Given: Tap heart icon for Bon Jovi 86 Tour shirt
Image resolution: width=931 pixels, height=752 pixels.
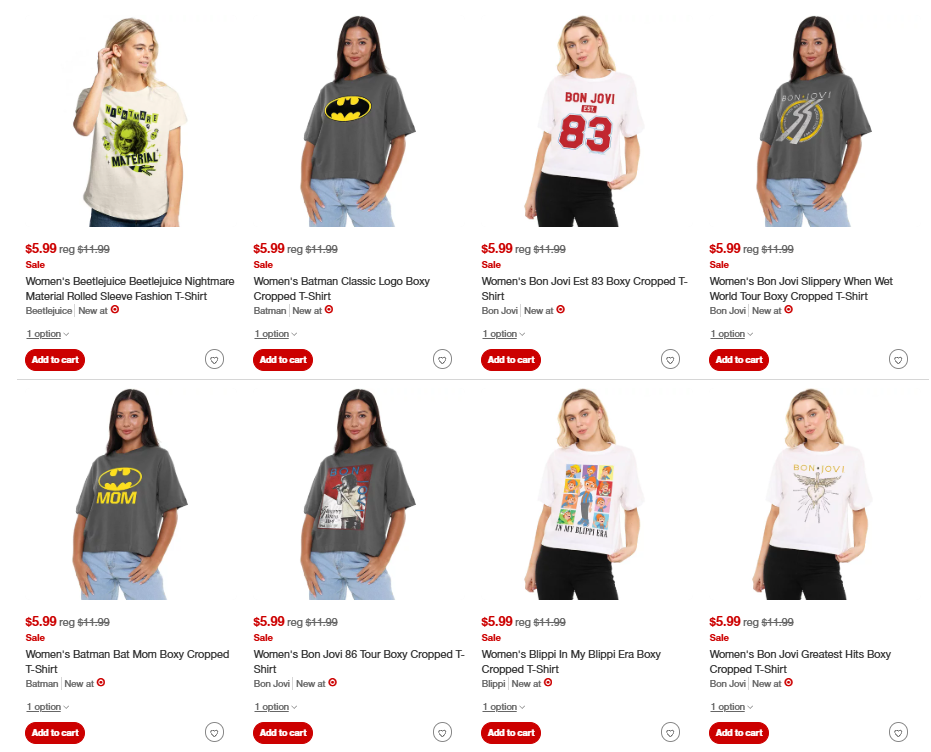Looking at the screenshot, I should tap(442, 732).
